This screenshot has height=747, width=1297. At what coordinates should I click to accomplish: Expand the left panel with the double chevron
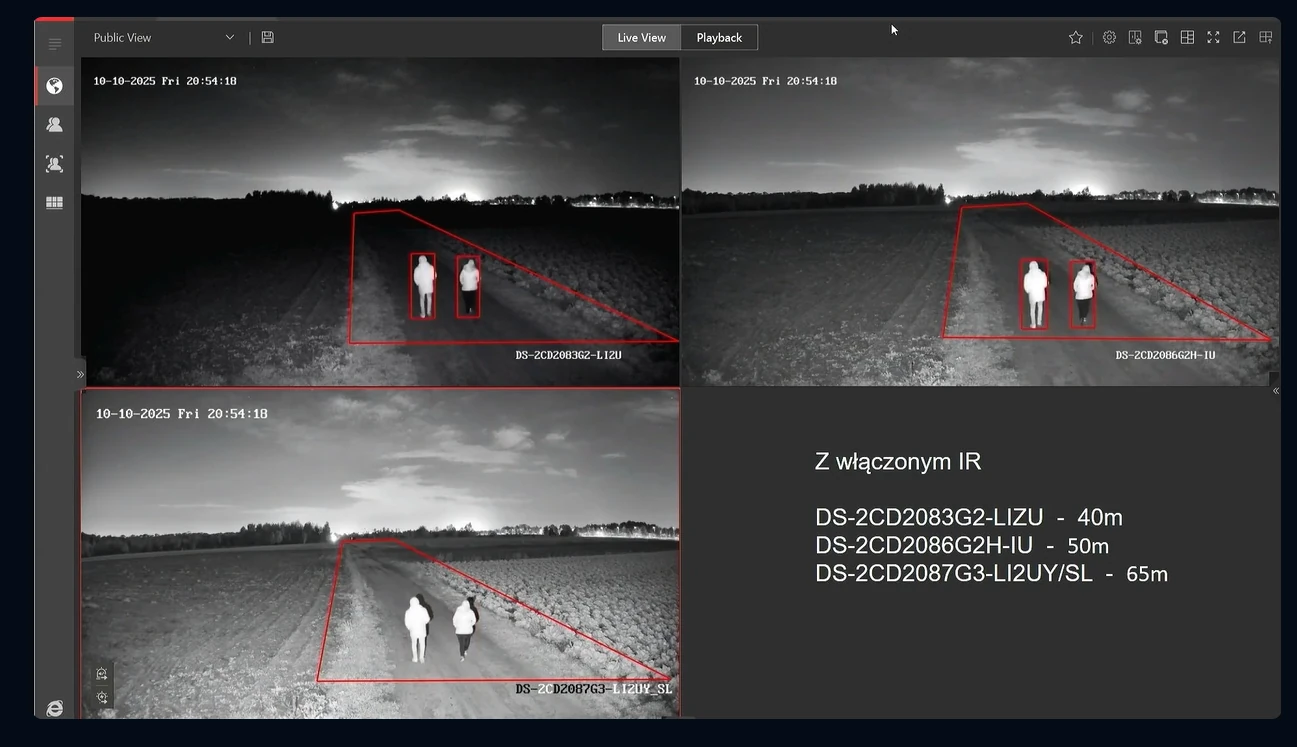(x=80, y=375)
